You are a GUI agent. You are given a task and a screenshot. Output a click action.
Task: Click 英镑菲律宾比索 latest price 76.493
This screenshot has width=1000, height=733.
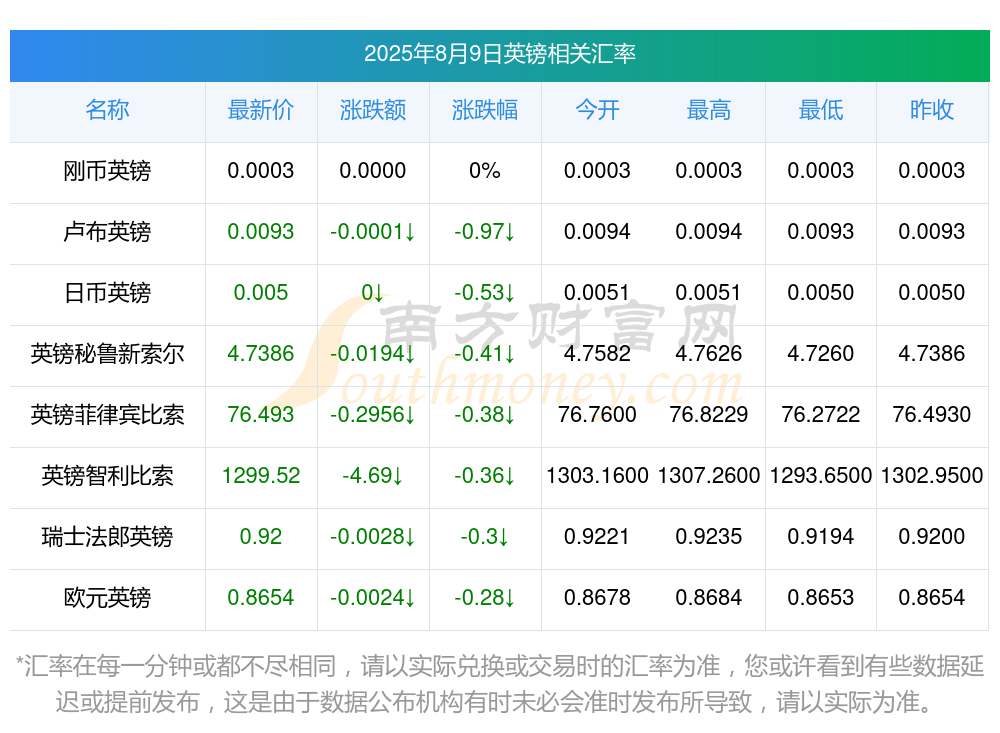click(x=261, y=415)
